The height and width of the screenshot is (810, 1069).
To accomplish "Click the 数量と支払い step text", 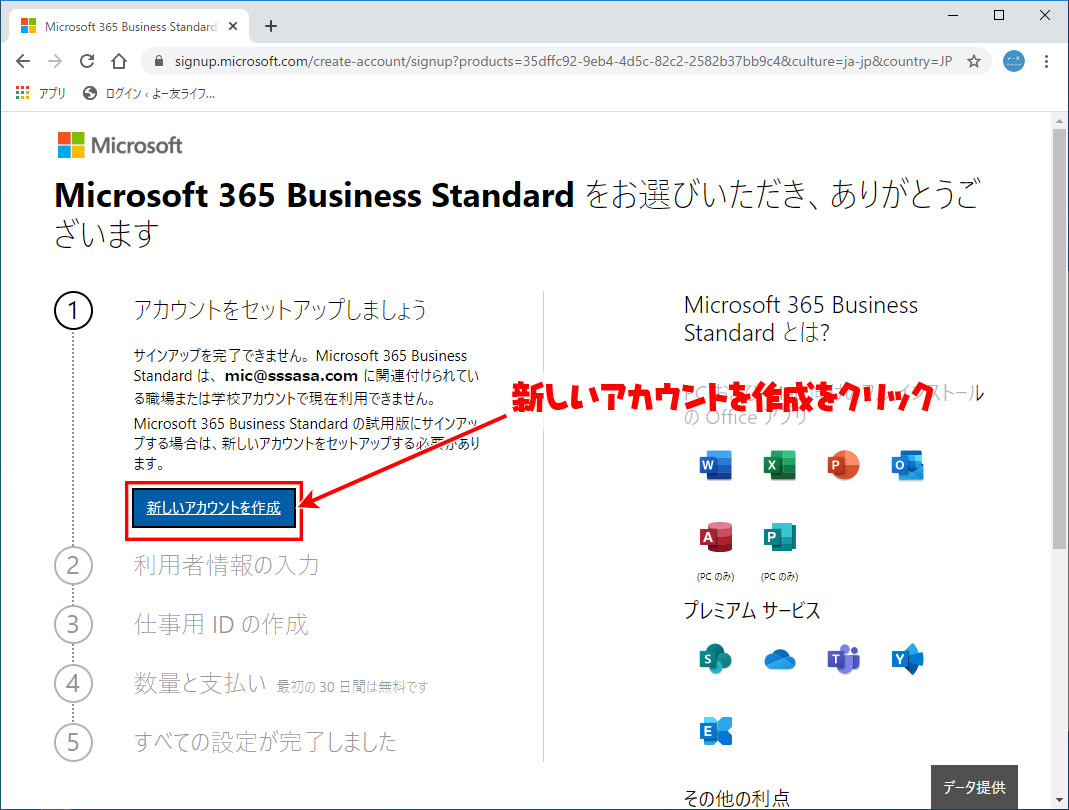I will click(x=200, y=682).
